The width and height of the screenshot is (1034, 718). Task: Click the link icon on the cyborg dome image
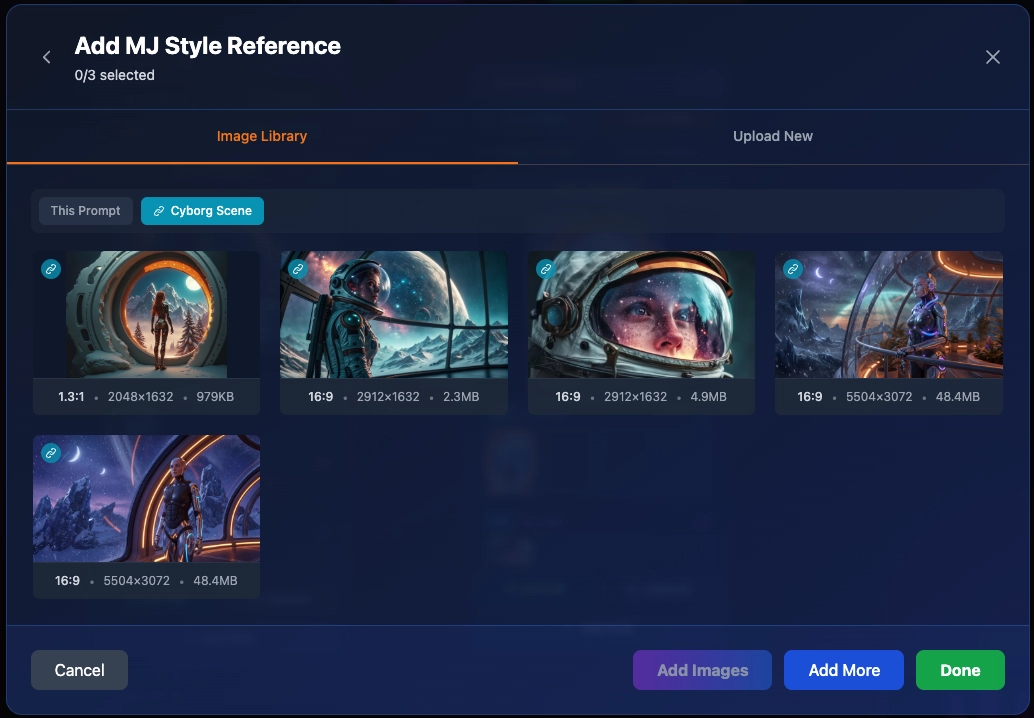793,269
